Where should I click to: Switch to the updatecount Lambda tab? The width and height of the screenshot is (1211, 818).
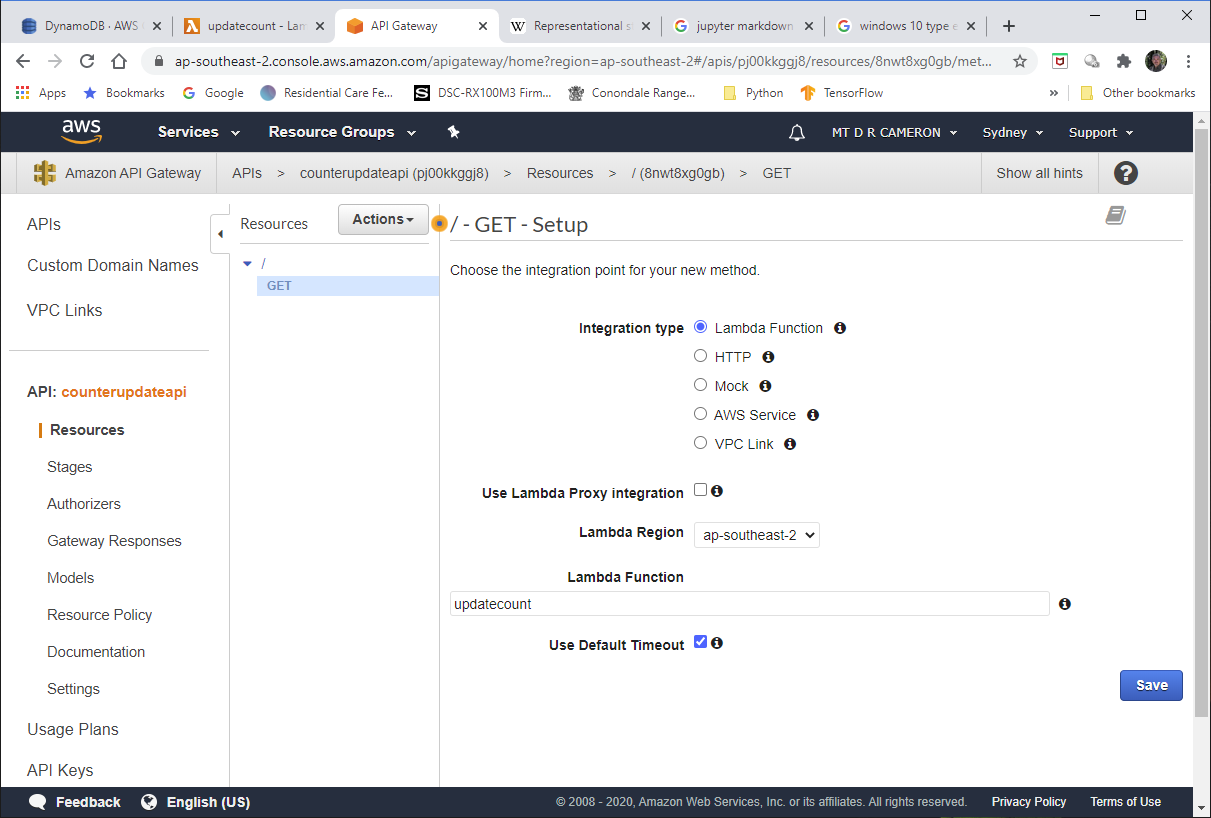(x=255, y=26)
